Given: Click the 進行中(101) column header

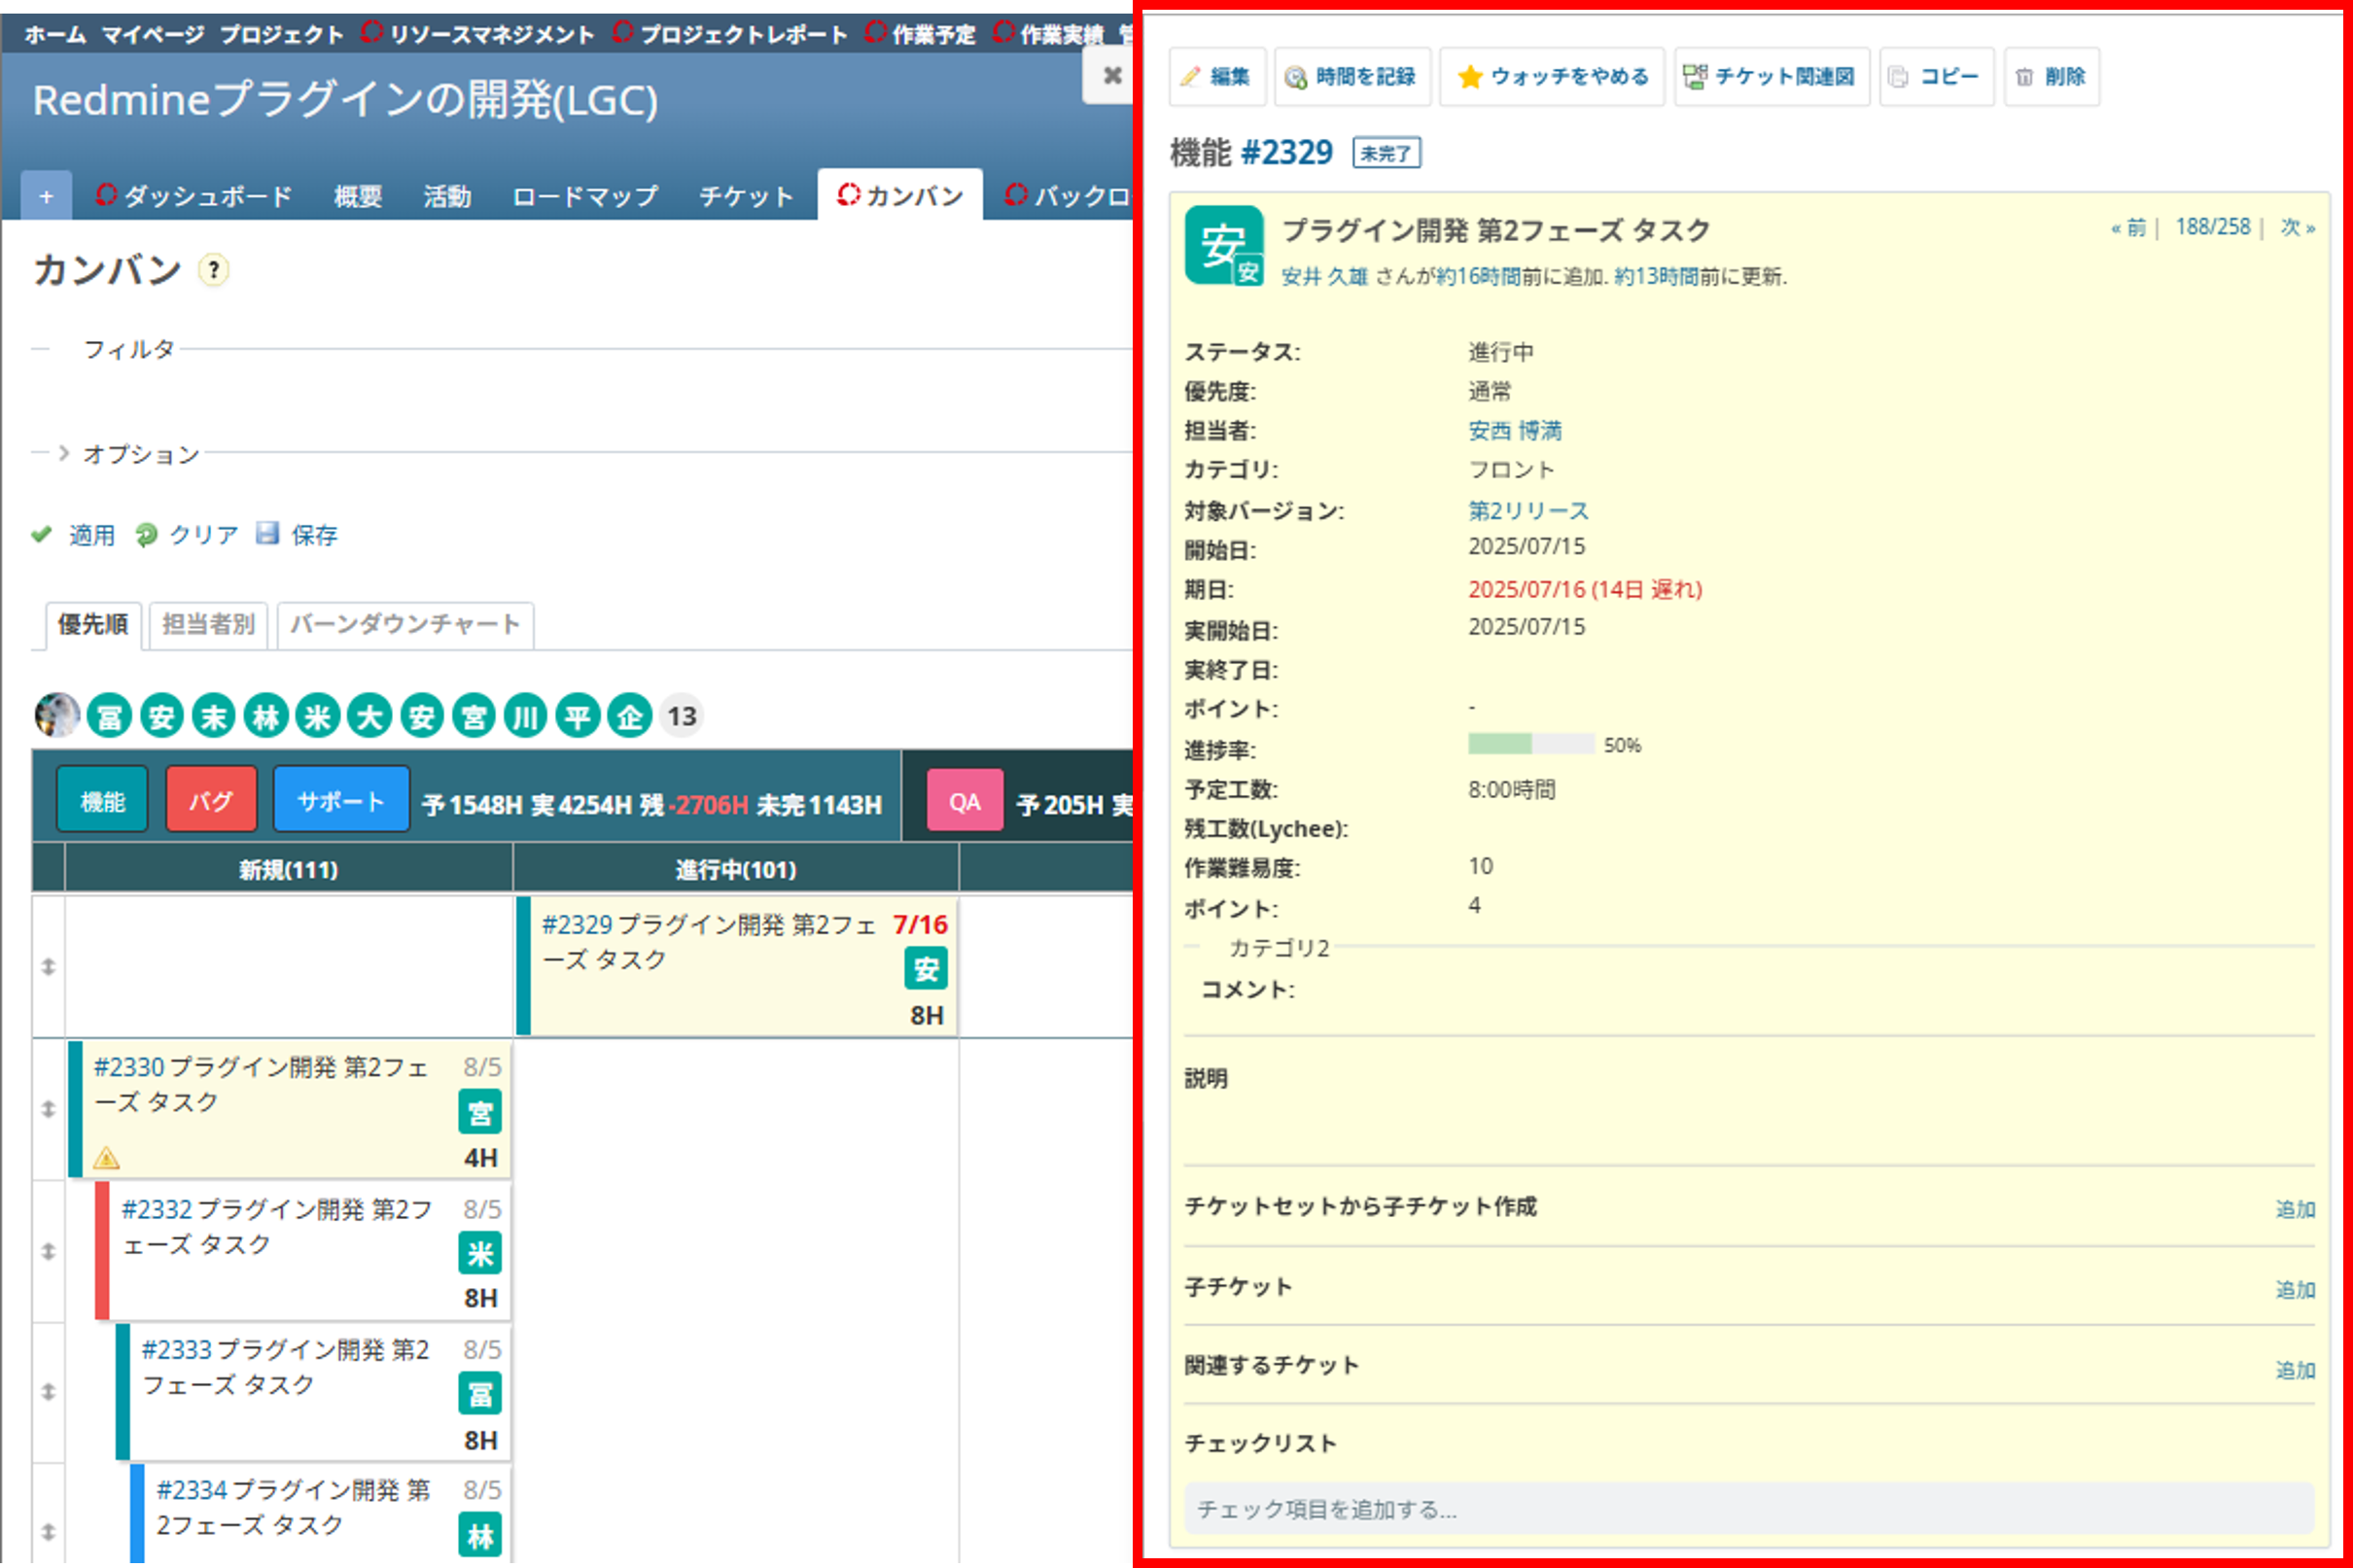Looking at the screenshot, I should (736, 869).
